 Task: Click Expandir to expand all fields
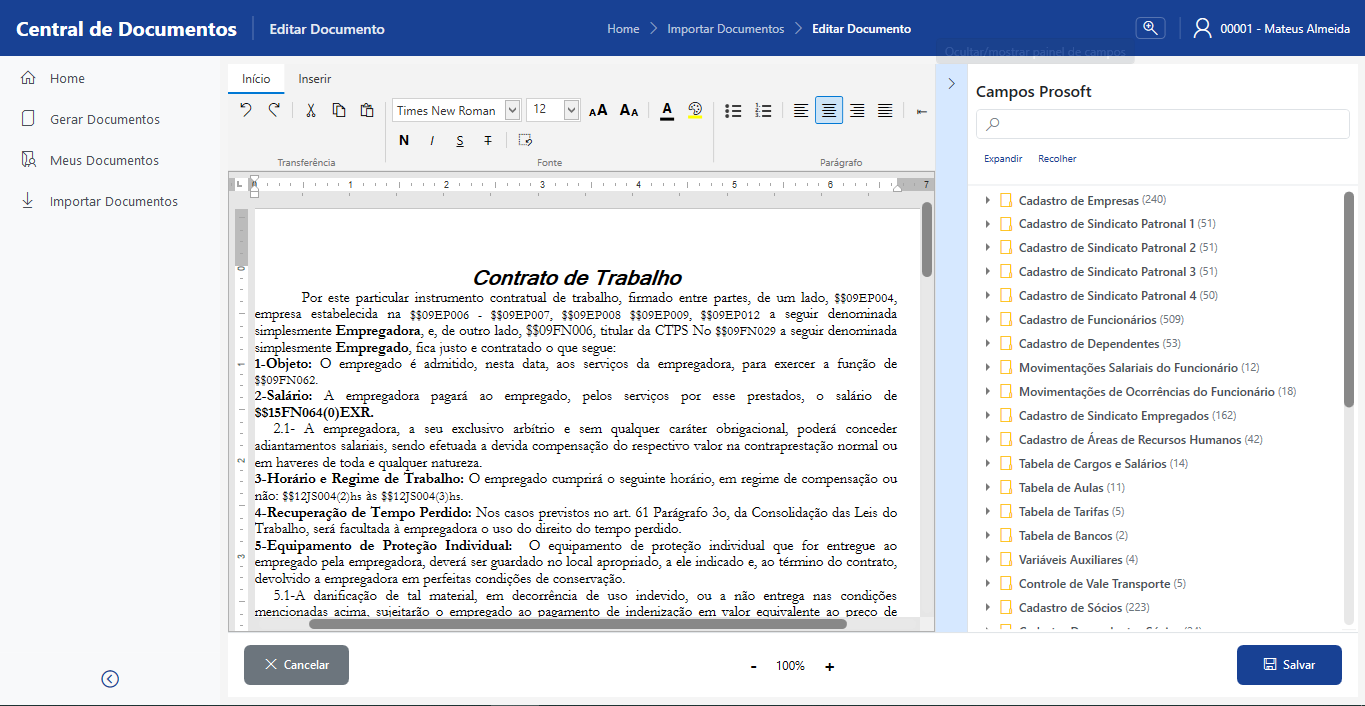point(1003,159)
